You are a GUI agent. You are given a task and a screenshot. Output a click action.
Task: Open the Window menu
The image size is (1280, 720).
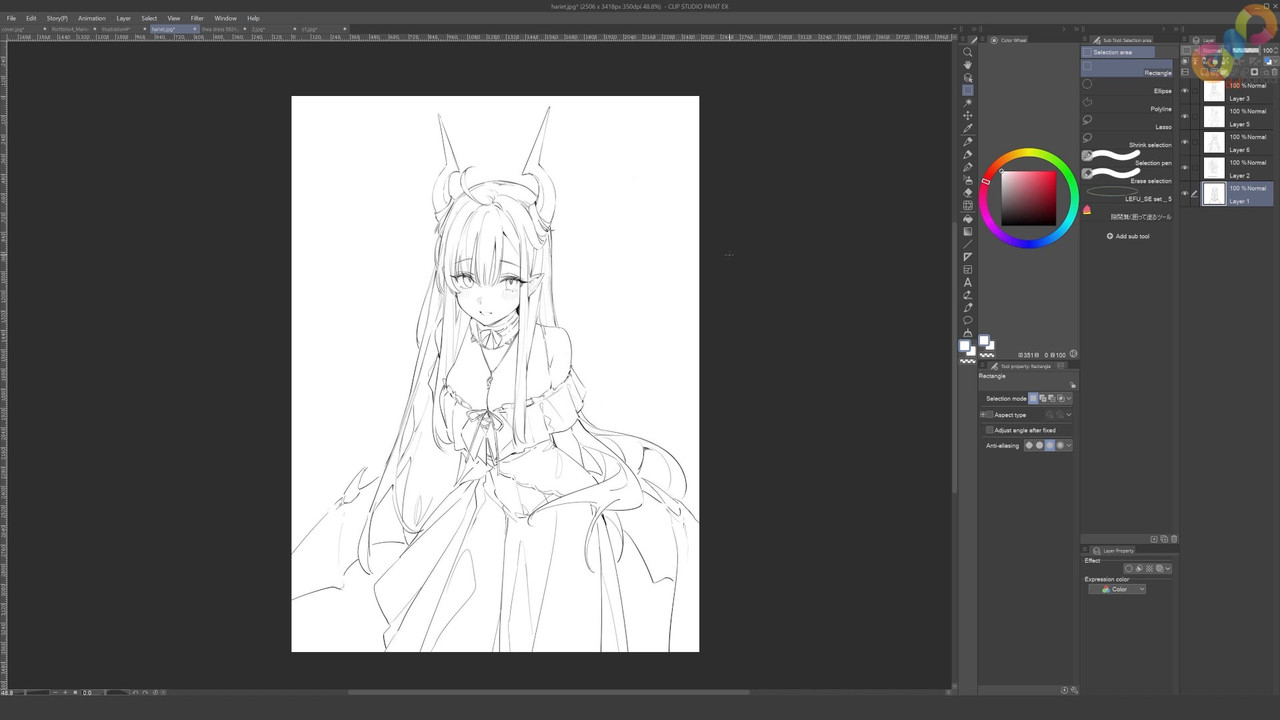[225, 18]
